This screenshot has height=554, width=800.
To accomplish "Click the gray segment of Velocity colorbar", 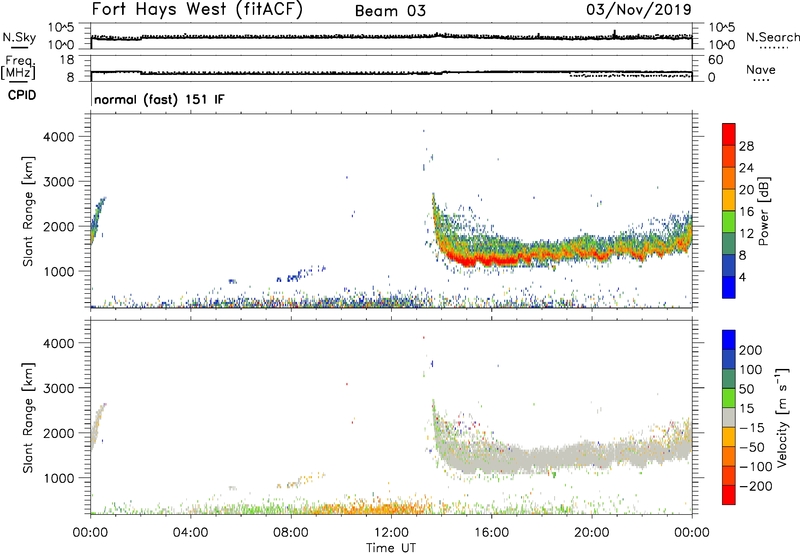I will [x=729, y=417].
